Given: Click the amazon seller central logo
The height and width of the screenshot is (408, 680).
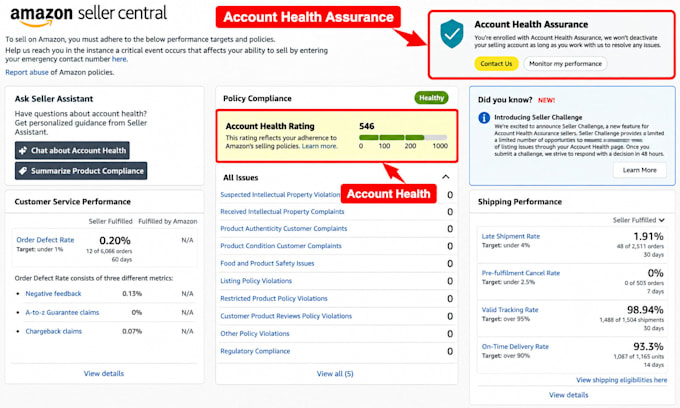Looking at the screenshot, I should tap(88, 15).
